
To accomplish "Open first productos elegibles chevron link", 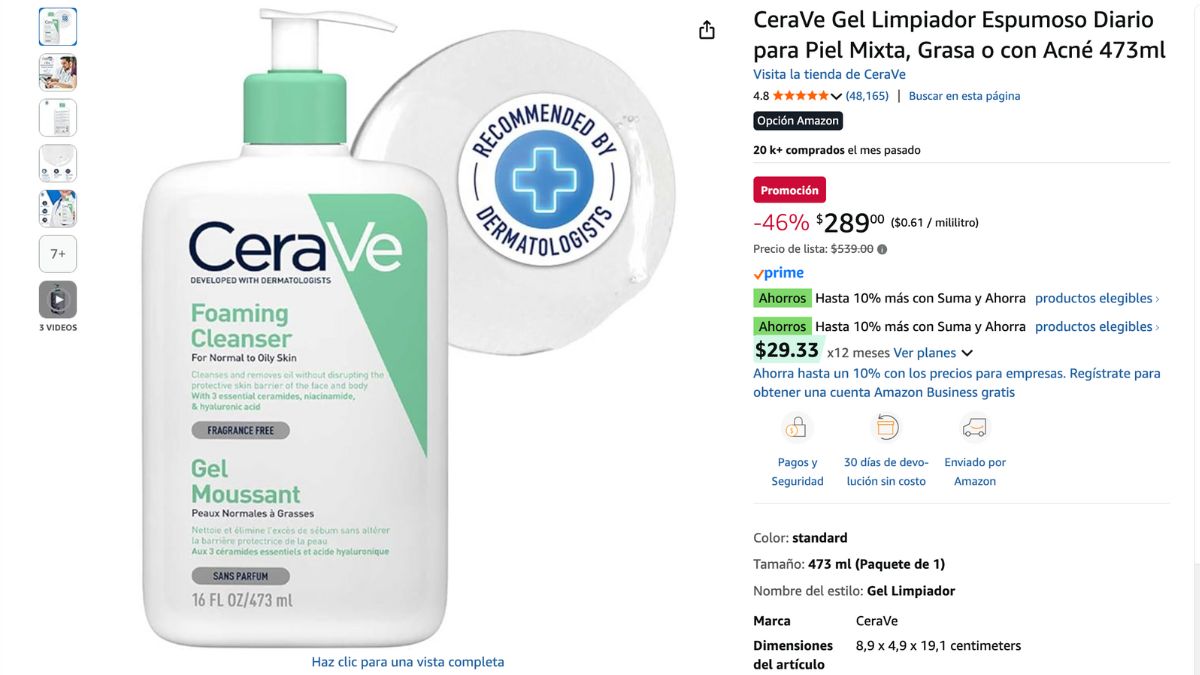I will (x=1097, y=298).
